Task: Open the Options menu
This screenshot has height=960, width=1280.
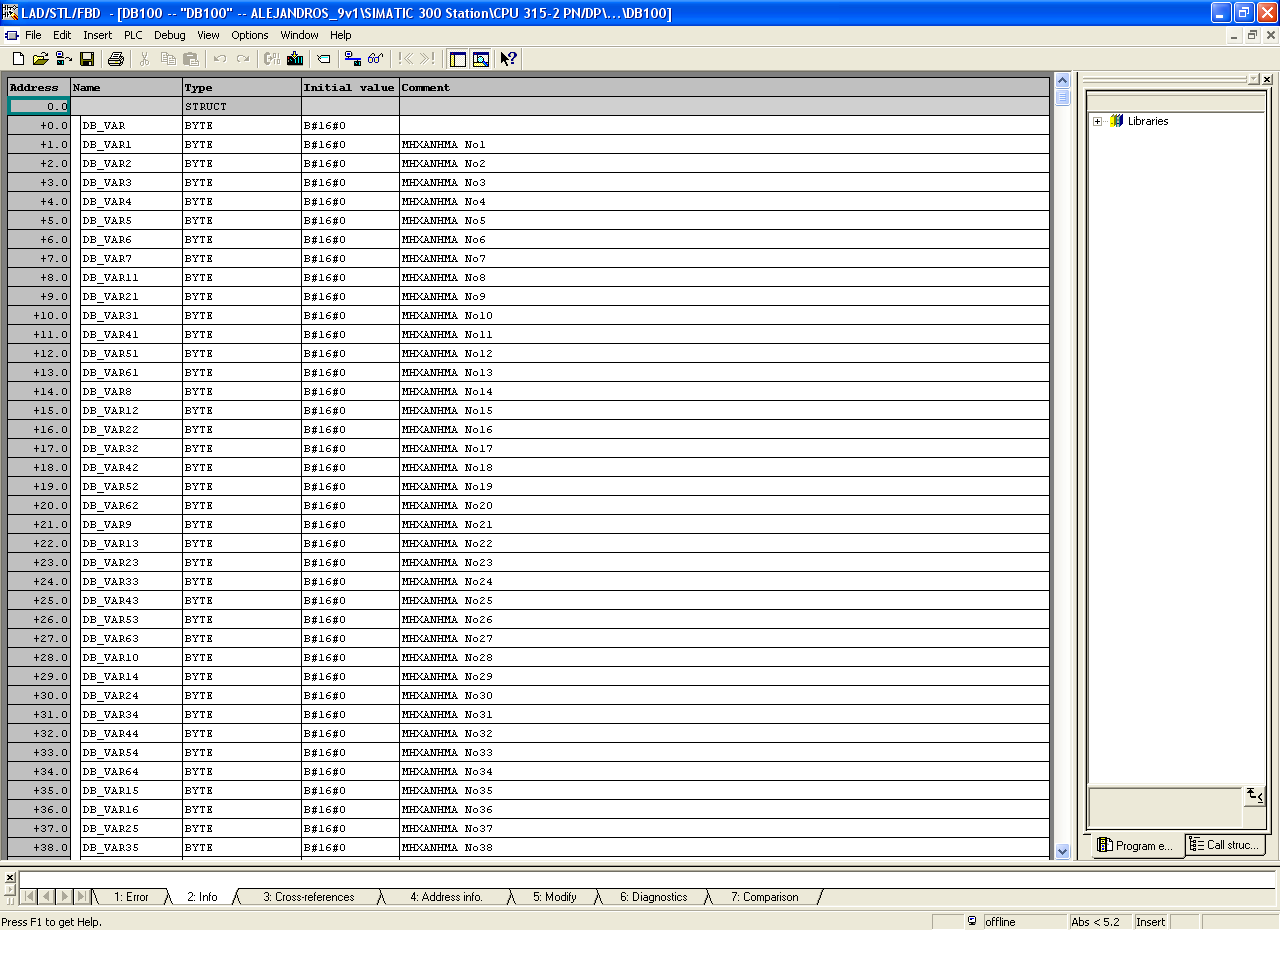Action: tap(250, 35)
